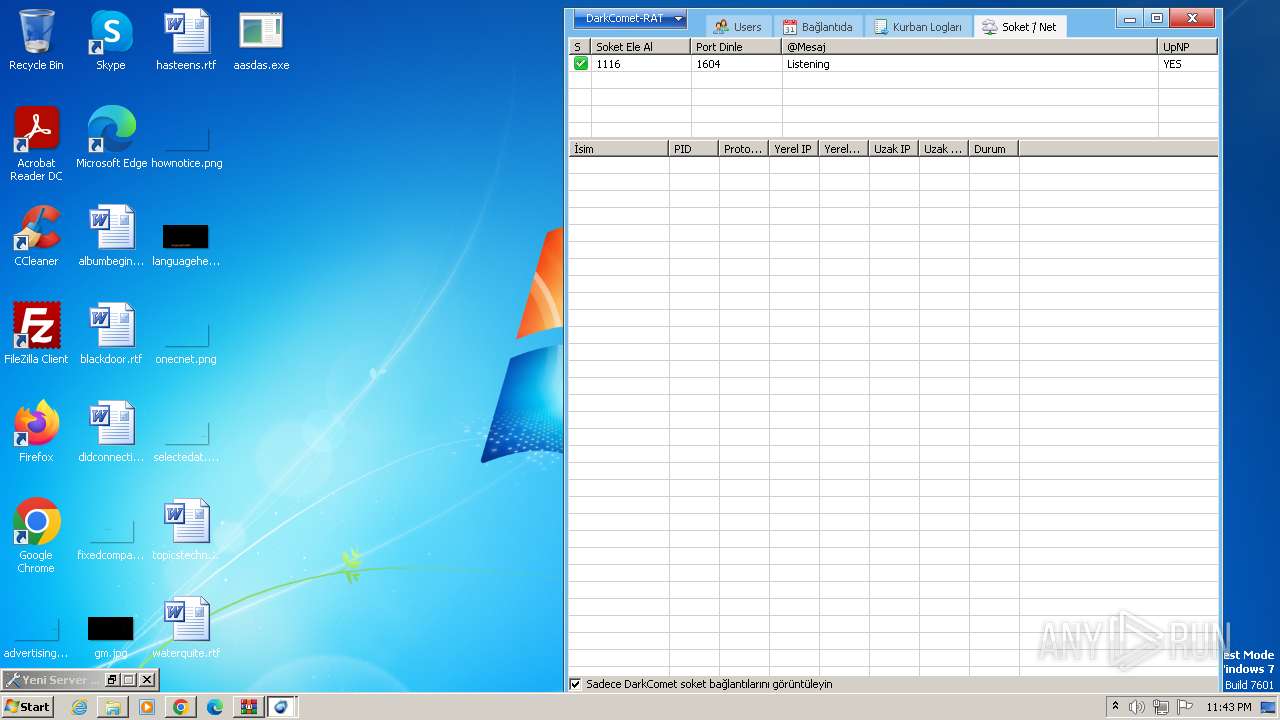Sort by Soket Ele Al column
This screenshot has height=720, width=1280.
coord(641,47)
